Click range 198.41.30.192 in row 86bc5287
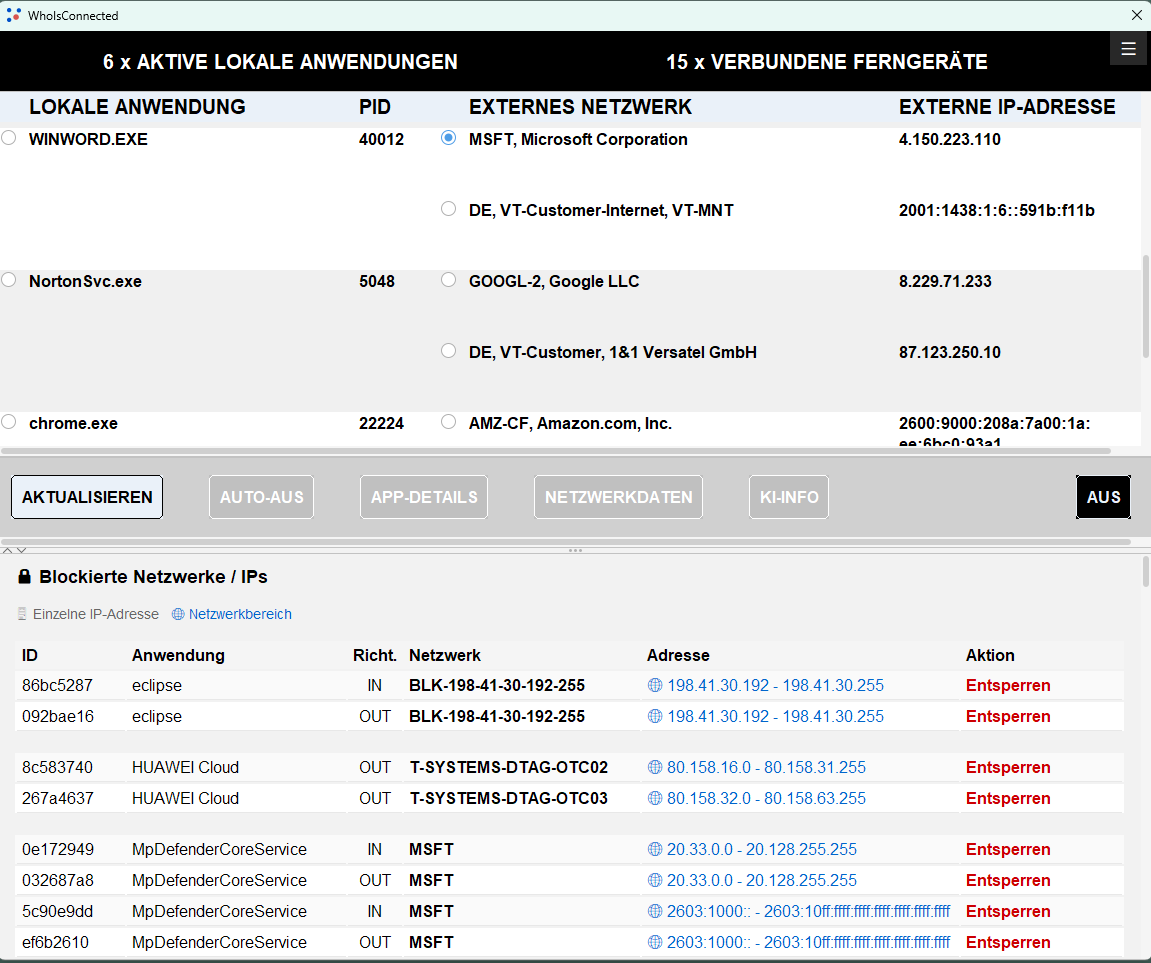Image resolution: width=1151 pixels, height=963 pixels. 775,685
